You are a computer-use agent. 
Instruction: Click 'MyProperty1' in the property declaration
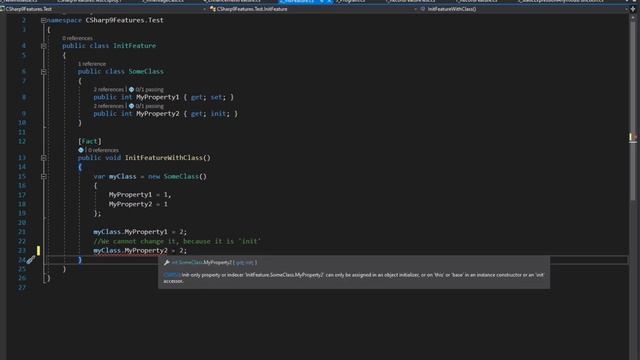click(158, 97)
